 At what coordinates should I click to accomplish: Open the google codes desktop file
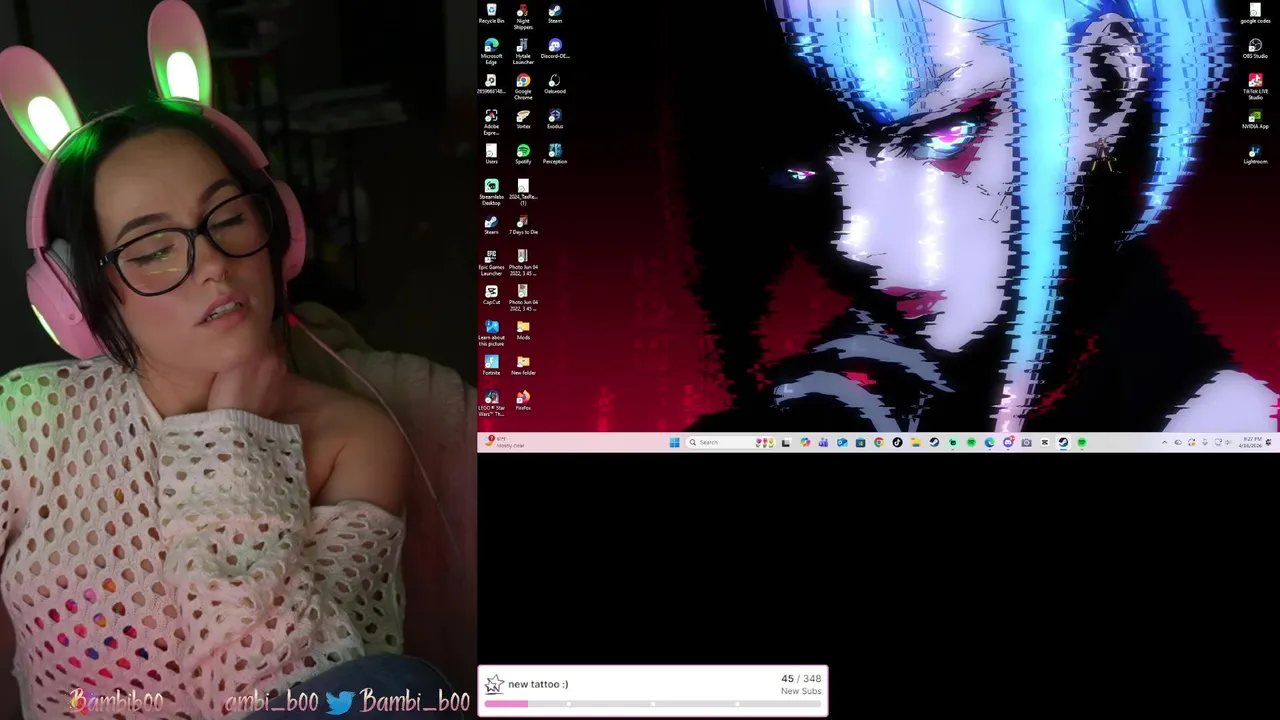(x=1255, y=14)
